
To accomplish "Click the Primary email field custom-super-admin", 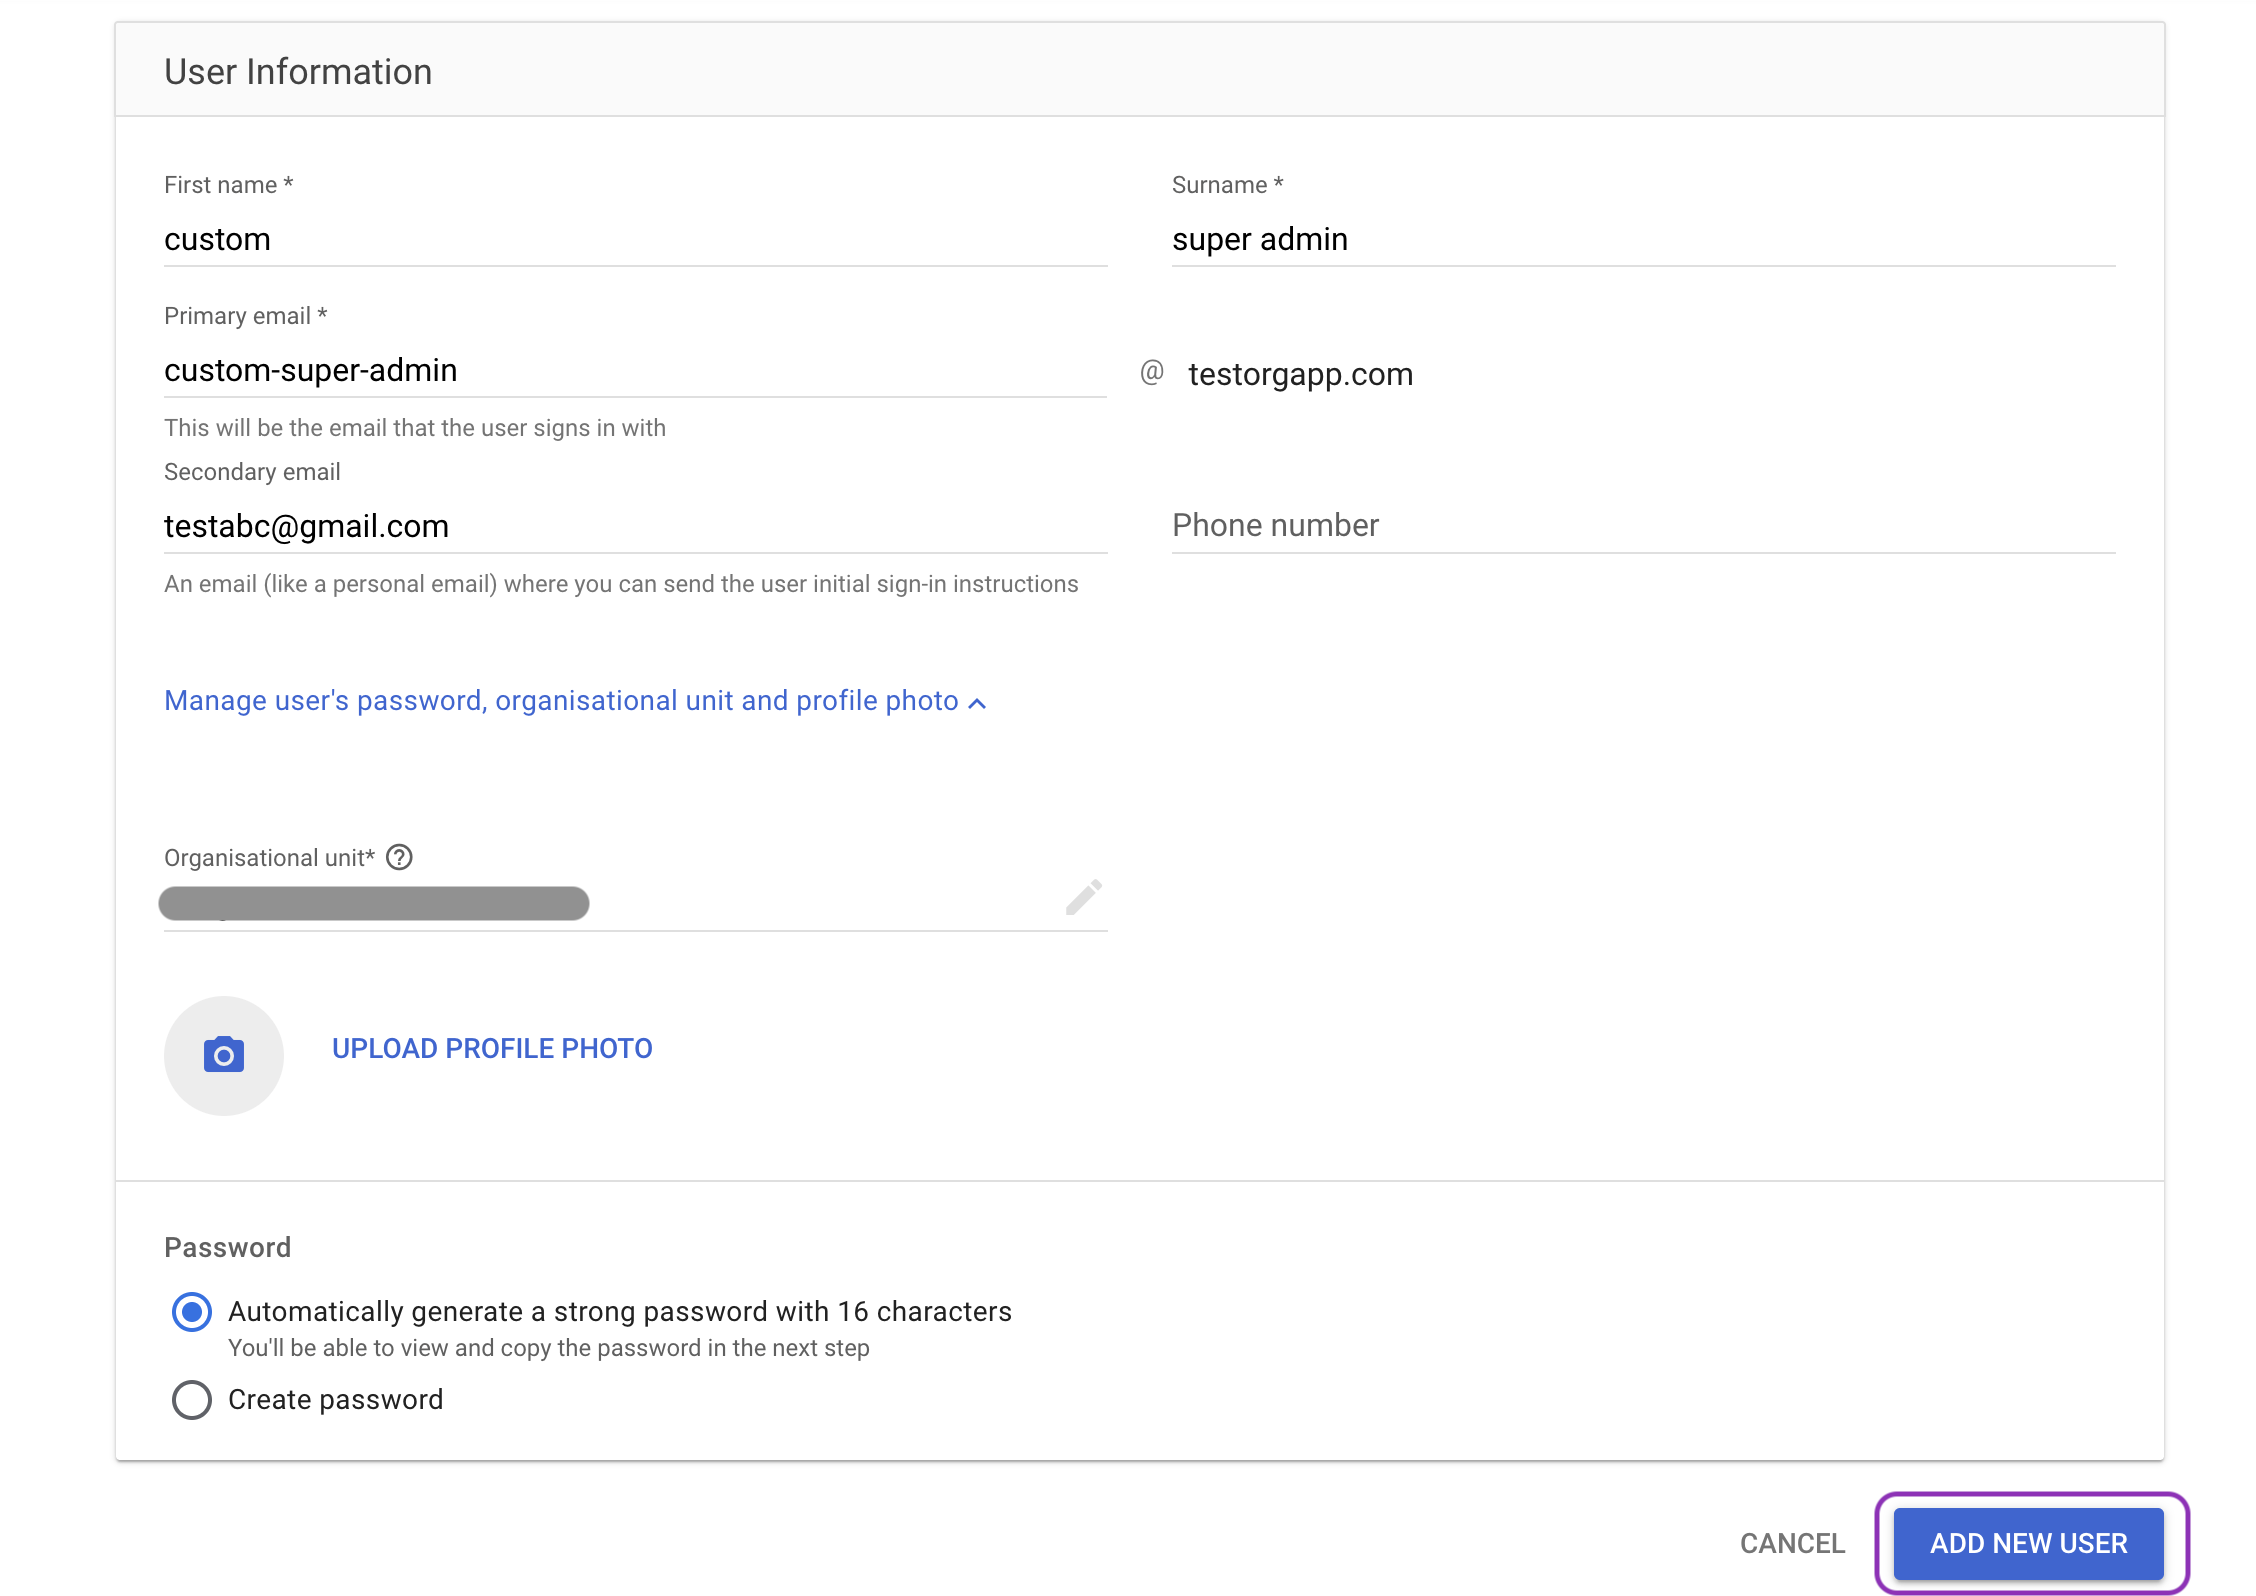I will point(634,371).
